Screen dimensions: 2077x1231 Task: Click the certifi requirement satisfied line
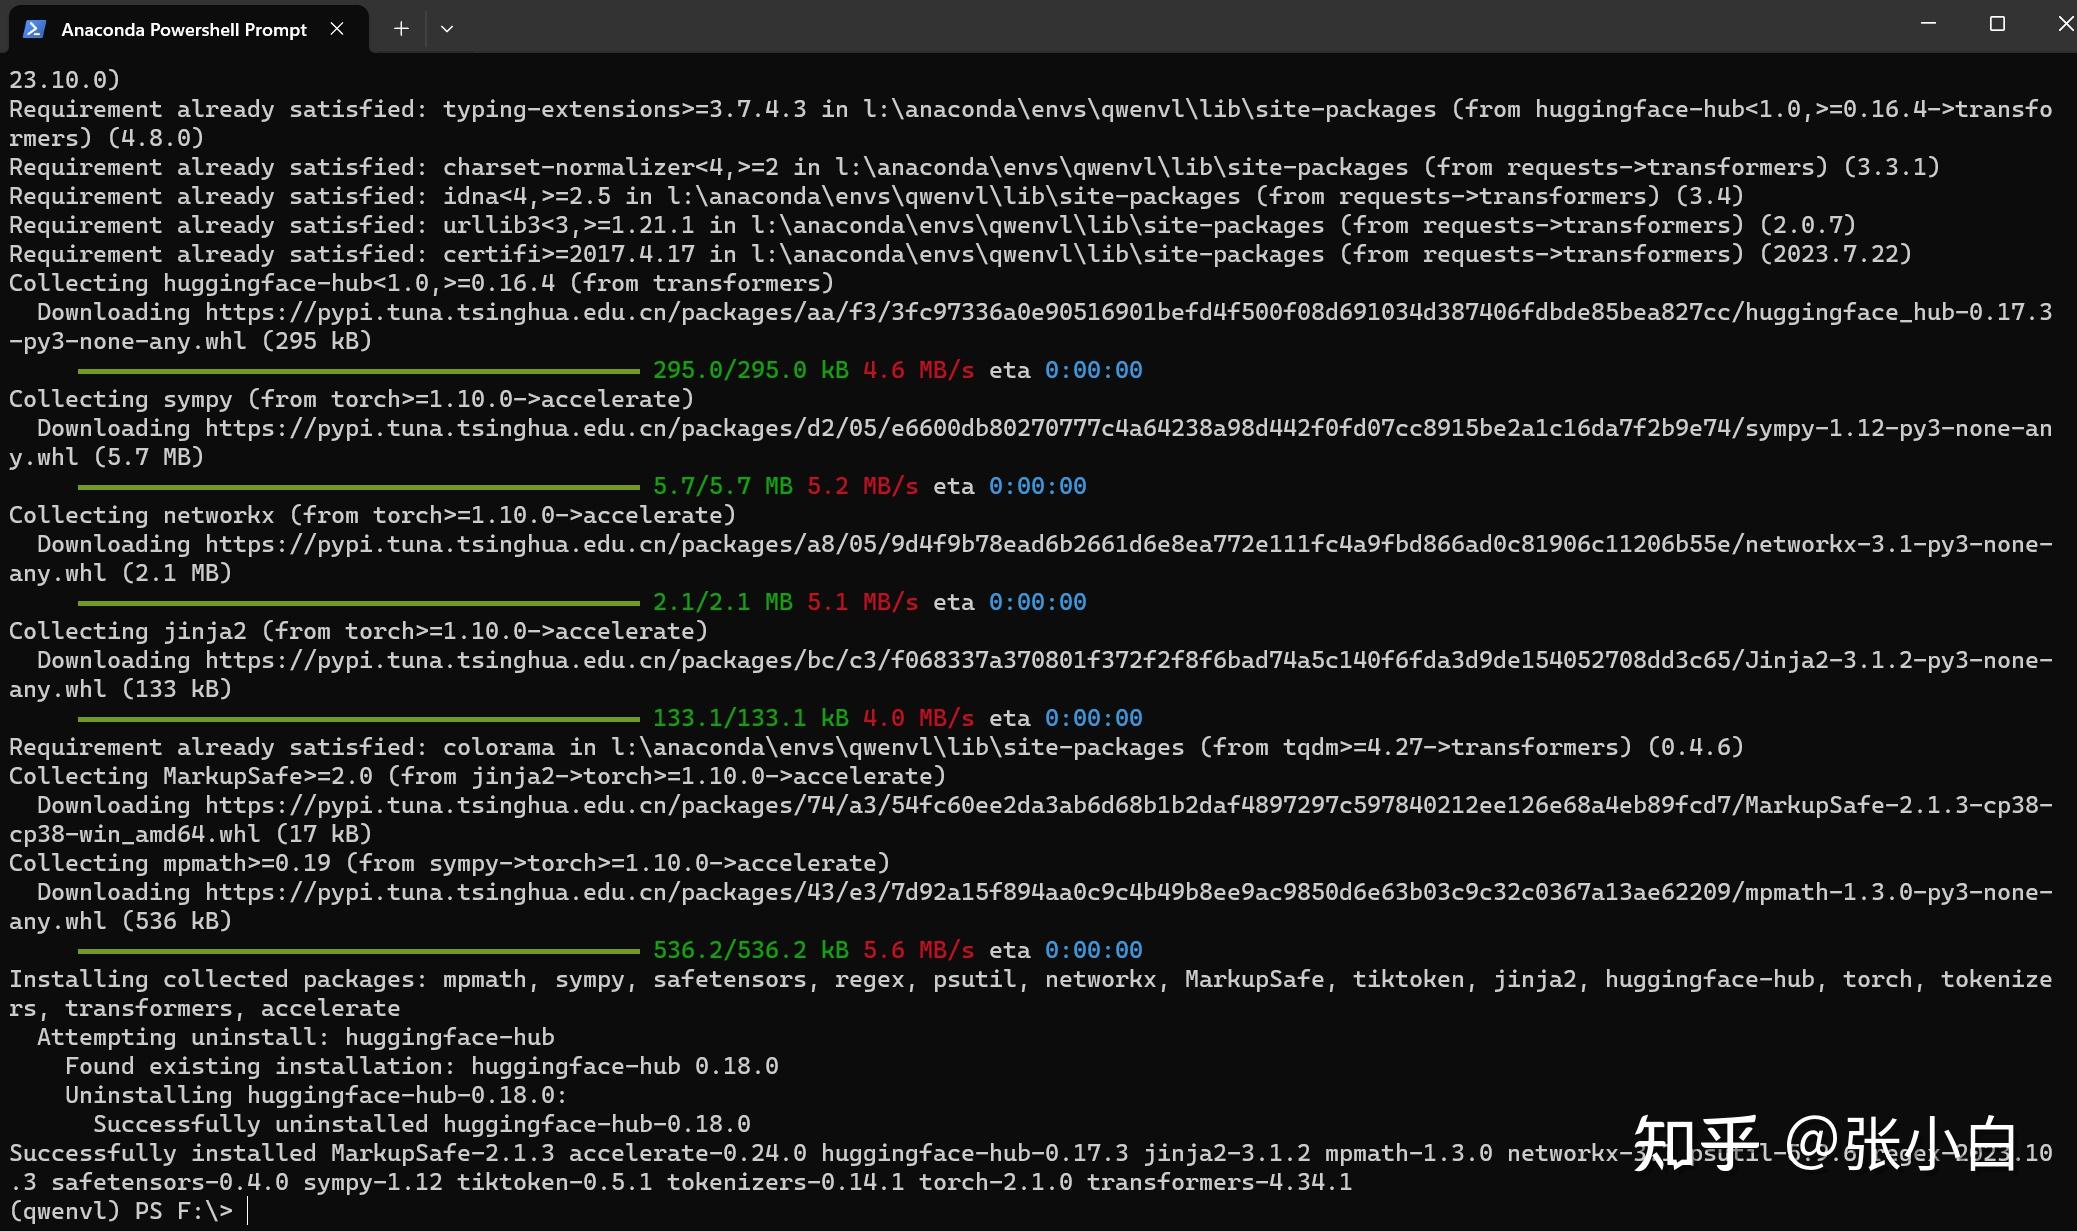pyautogui.click(x=960, y=255)
